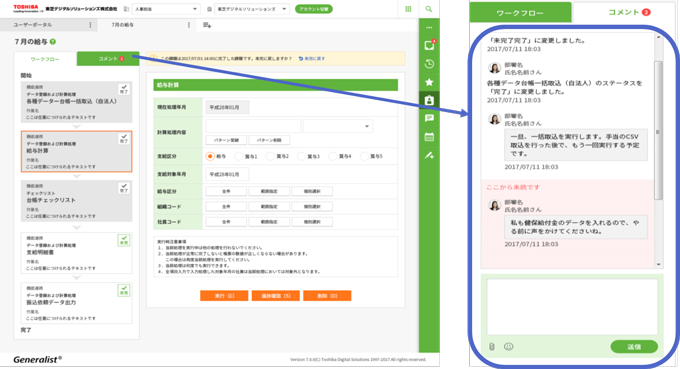This screenshot has height=369, width=680.
Task: Toggle the 完了 check on 台帳チェックリスト step
Action: tap(124, 188)
